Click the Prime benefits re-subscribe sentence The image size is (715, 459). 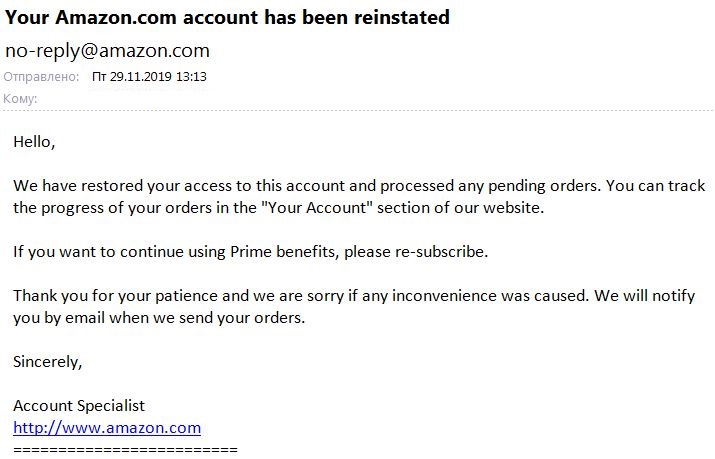coord(250,252)
